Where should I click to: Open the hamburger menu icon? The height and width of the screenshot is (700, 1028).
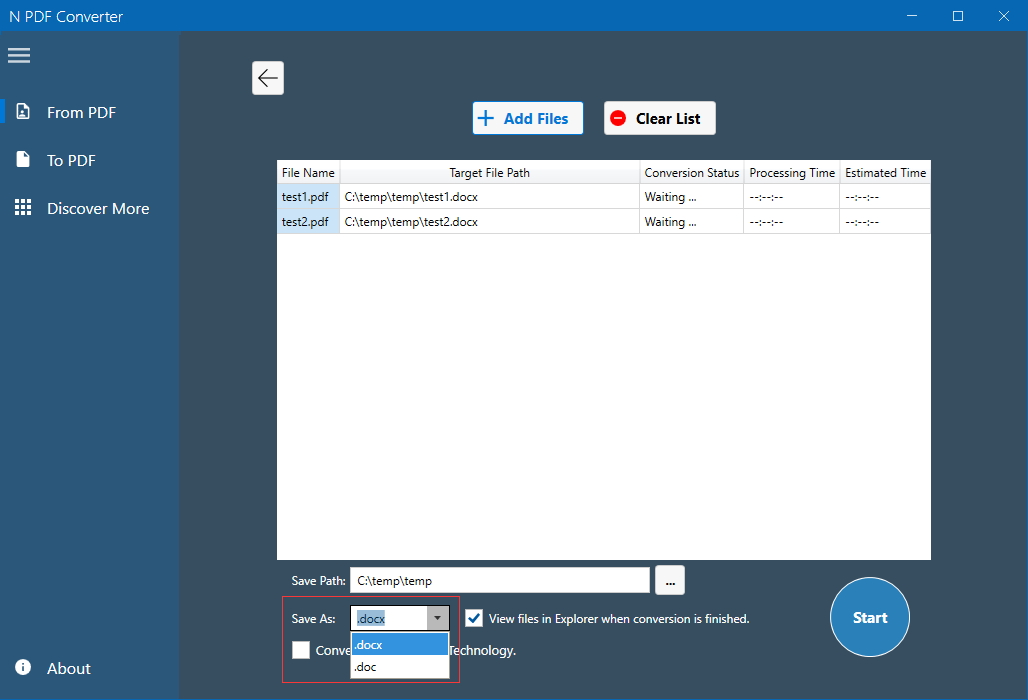coord(19,55)
